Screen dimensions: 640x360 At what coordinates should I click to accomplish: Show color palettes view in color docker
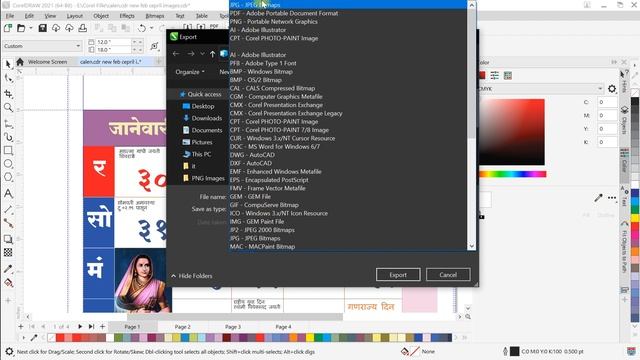pyautogui.click(x=508, y=76)
